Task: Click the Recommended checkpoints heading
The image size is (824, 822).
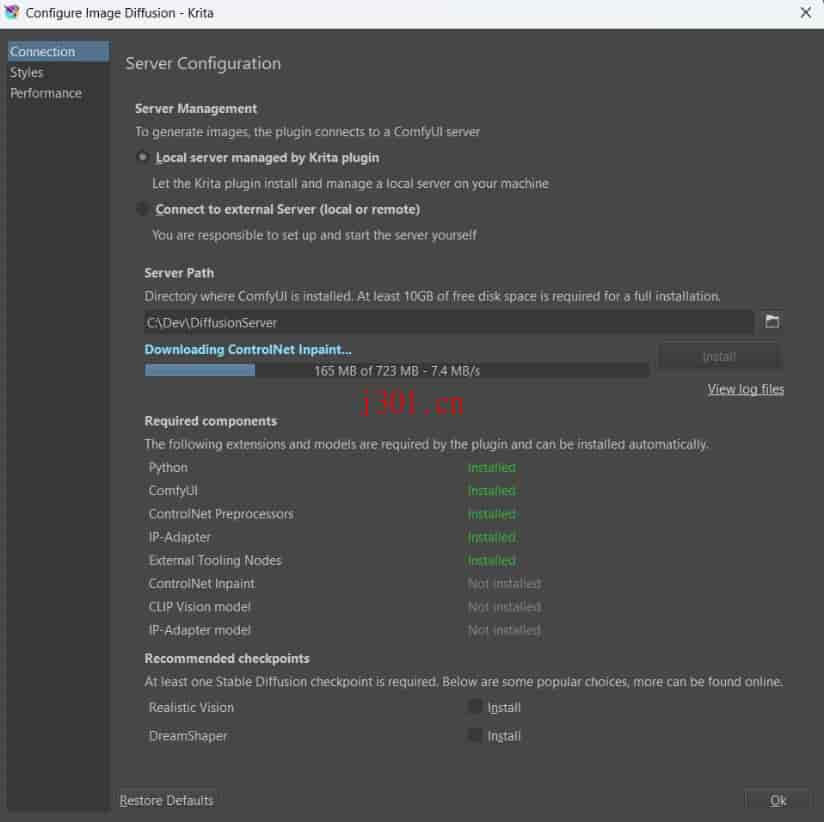Action: [x=227, y=659]
